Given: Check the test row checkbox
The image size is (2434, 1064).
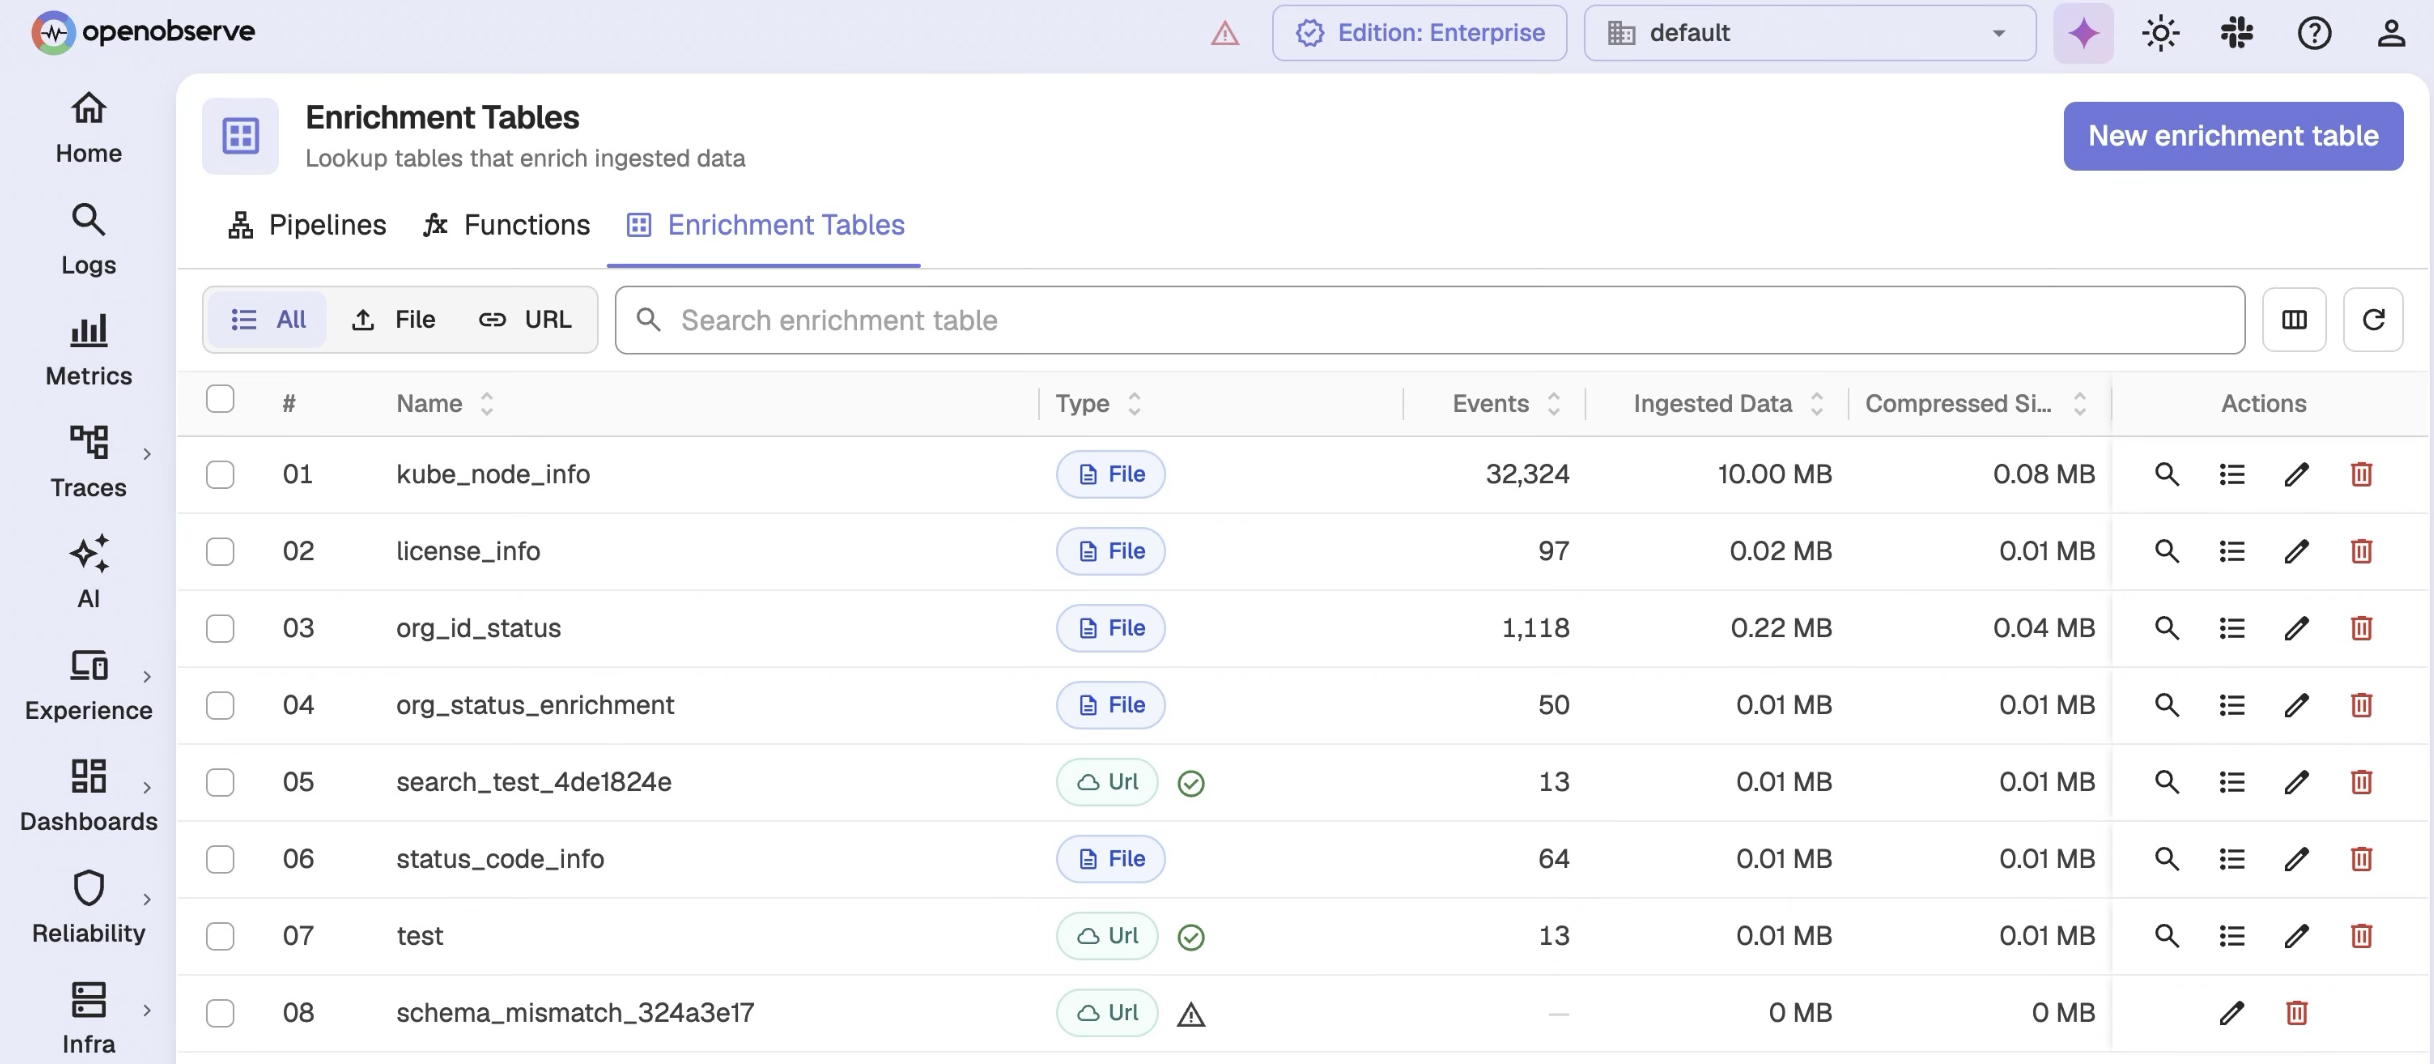Looking at the screenshot, I should (220, 936).
